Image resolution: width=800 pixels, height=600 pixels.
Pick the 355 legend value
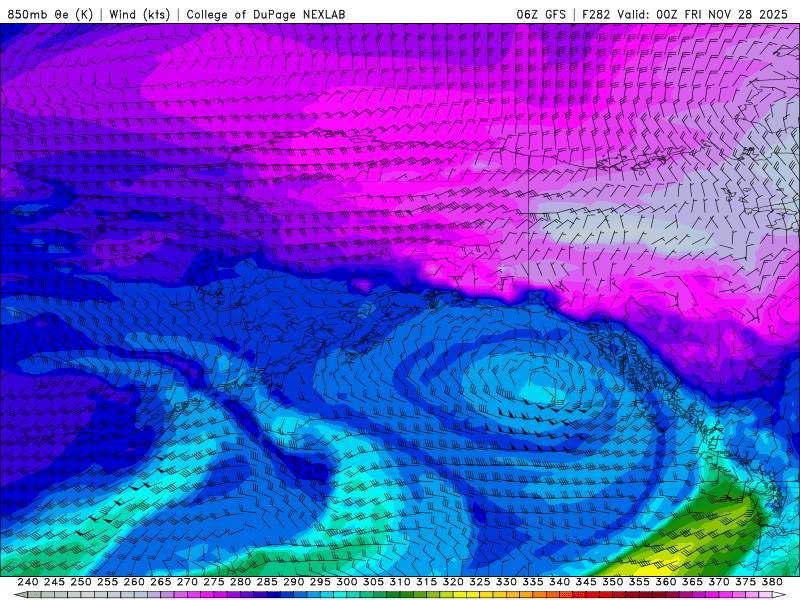point(639,582)
